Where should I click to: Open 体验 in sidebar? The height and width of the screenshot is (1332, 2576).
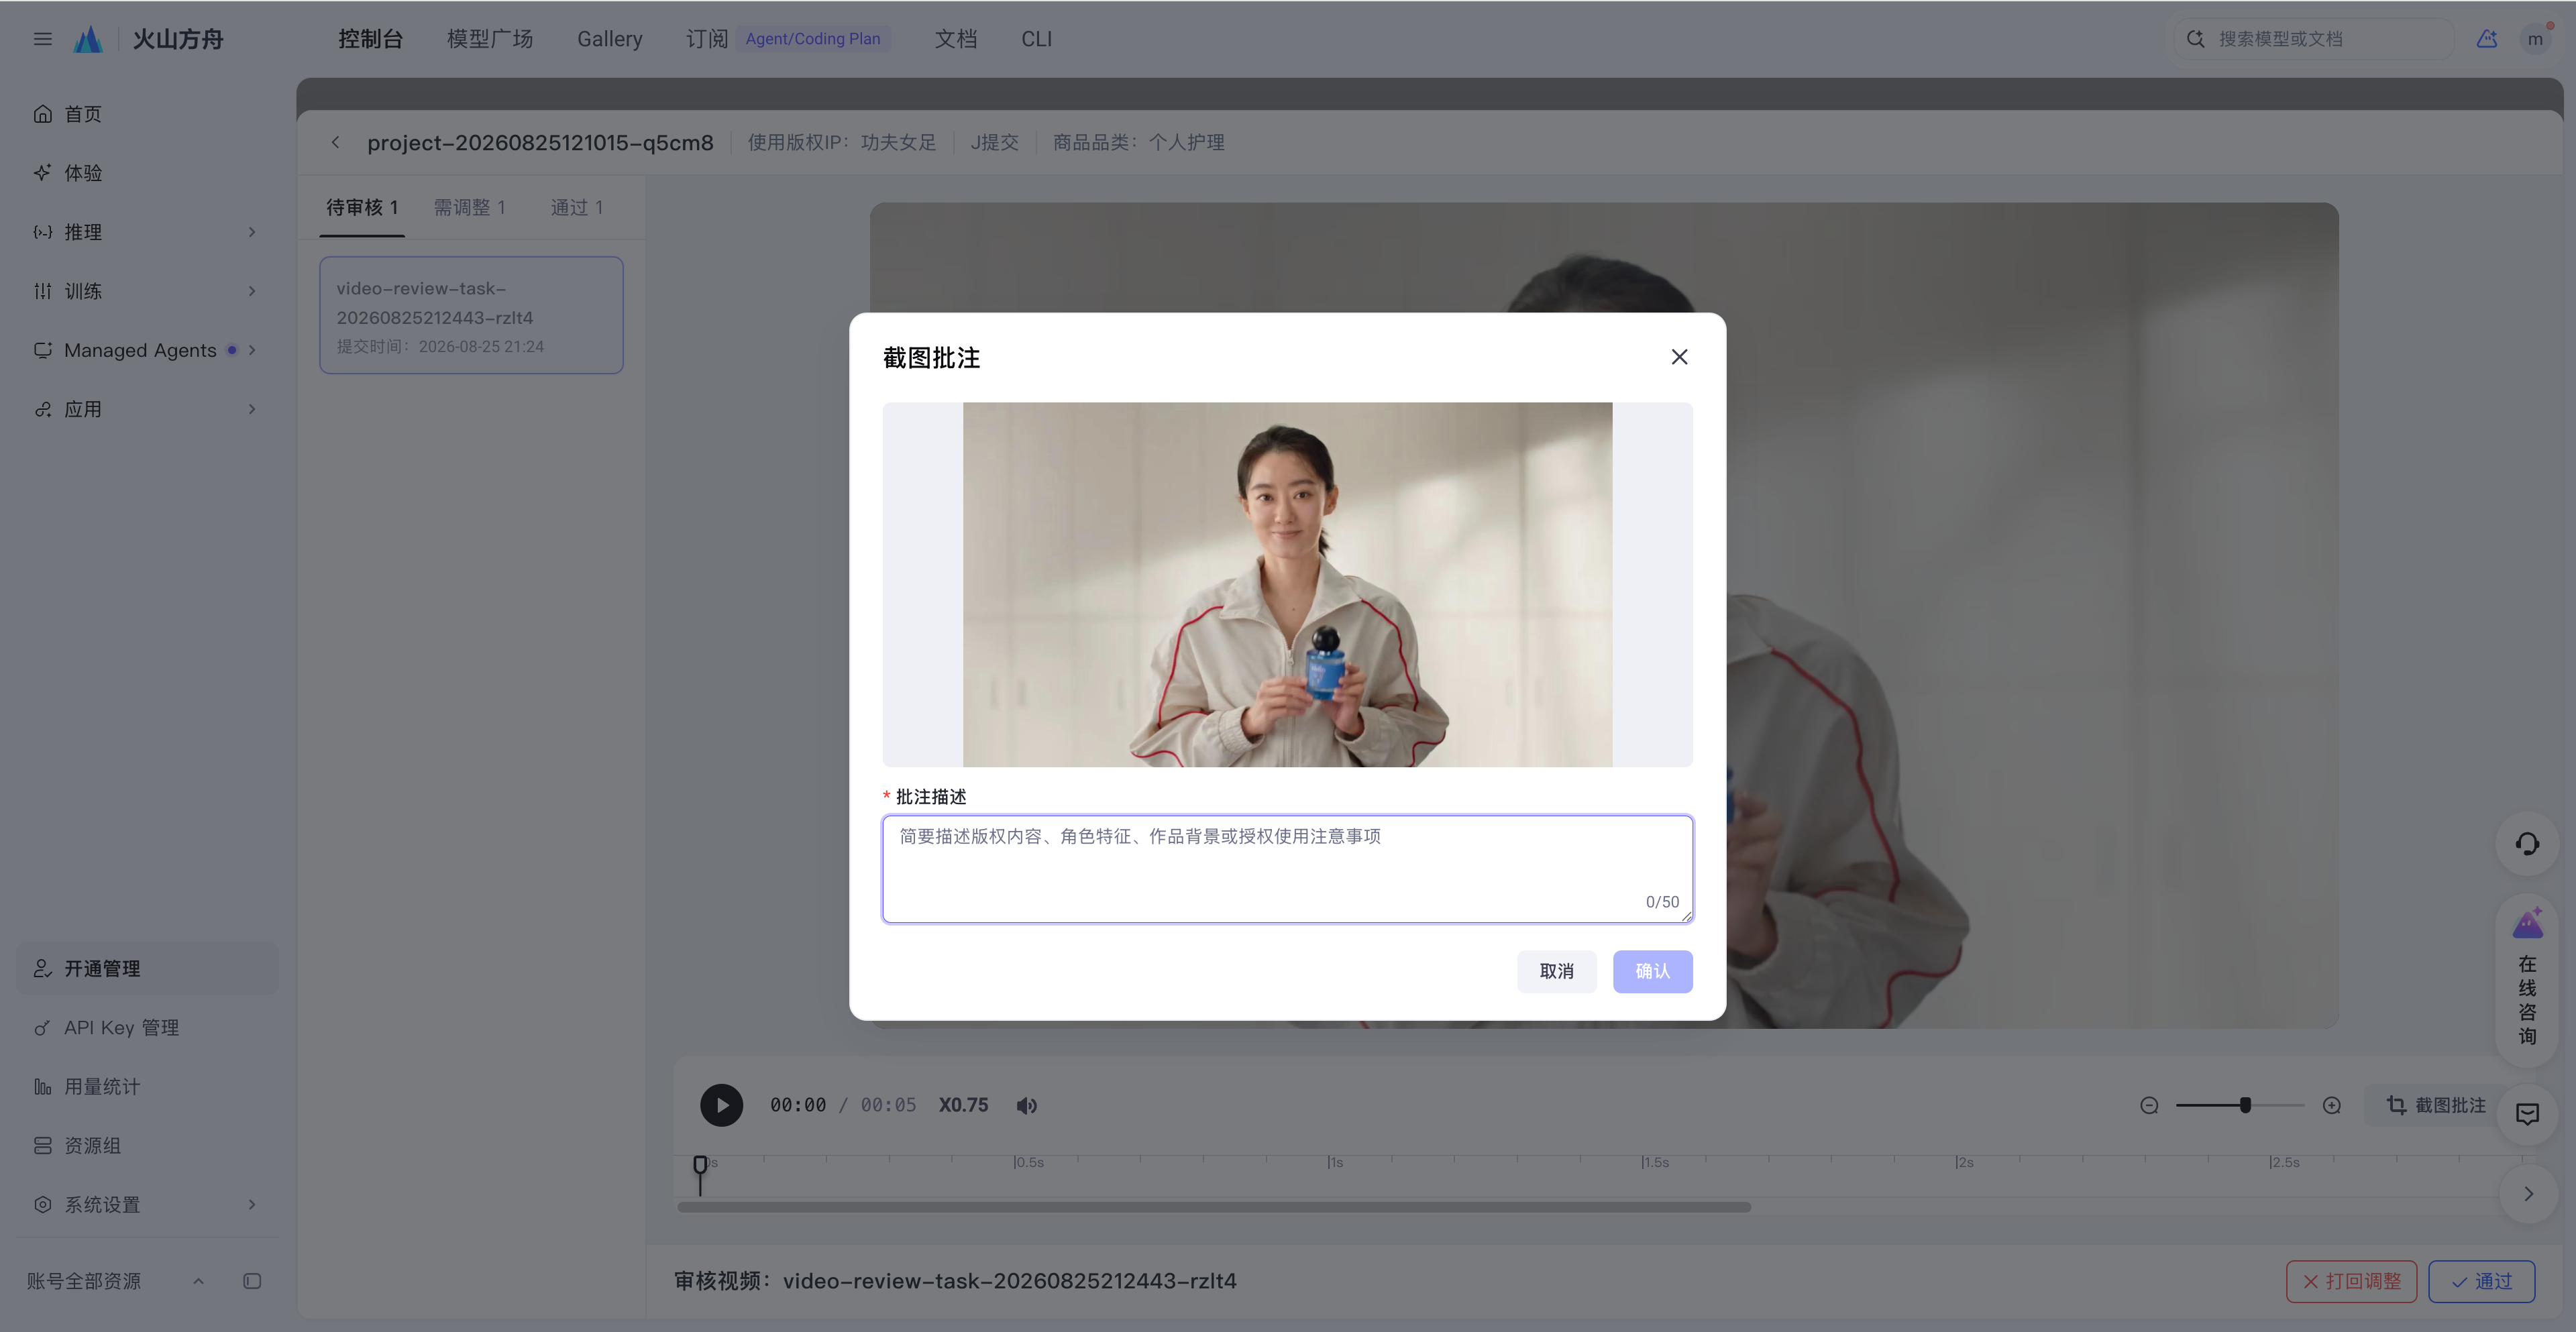click(x=147, y=173)
